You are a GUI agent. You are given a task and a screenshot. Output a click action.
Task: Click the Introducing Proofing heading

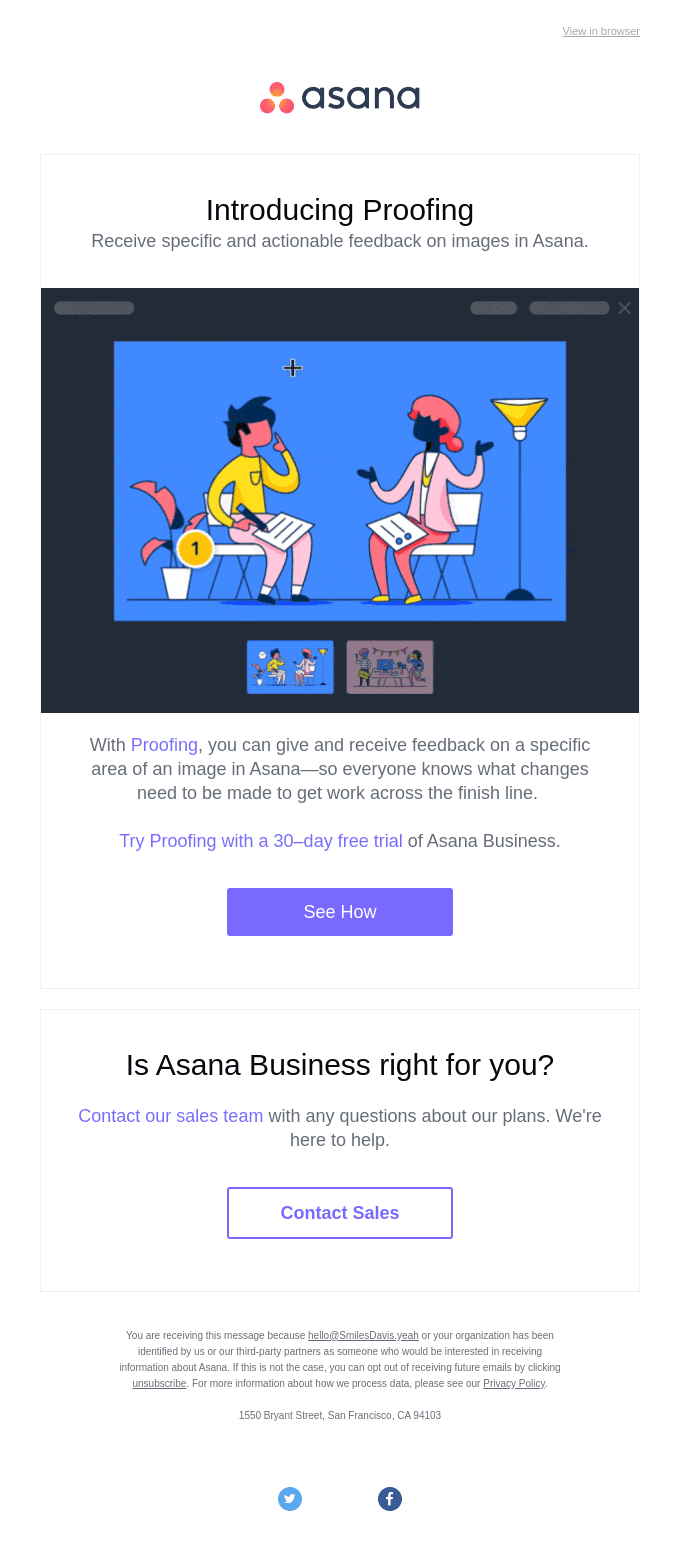coord(340,210)
